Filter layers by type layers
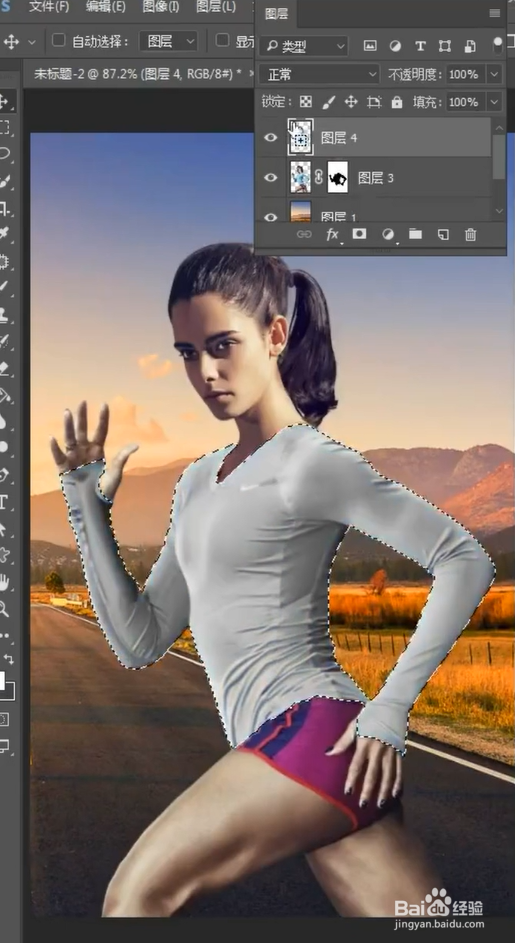The height and width of the screenshot is (943, 515). (420, 46)
